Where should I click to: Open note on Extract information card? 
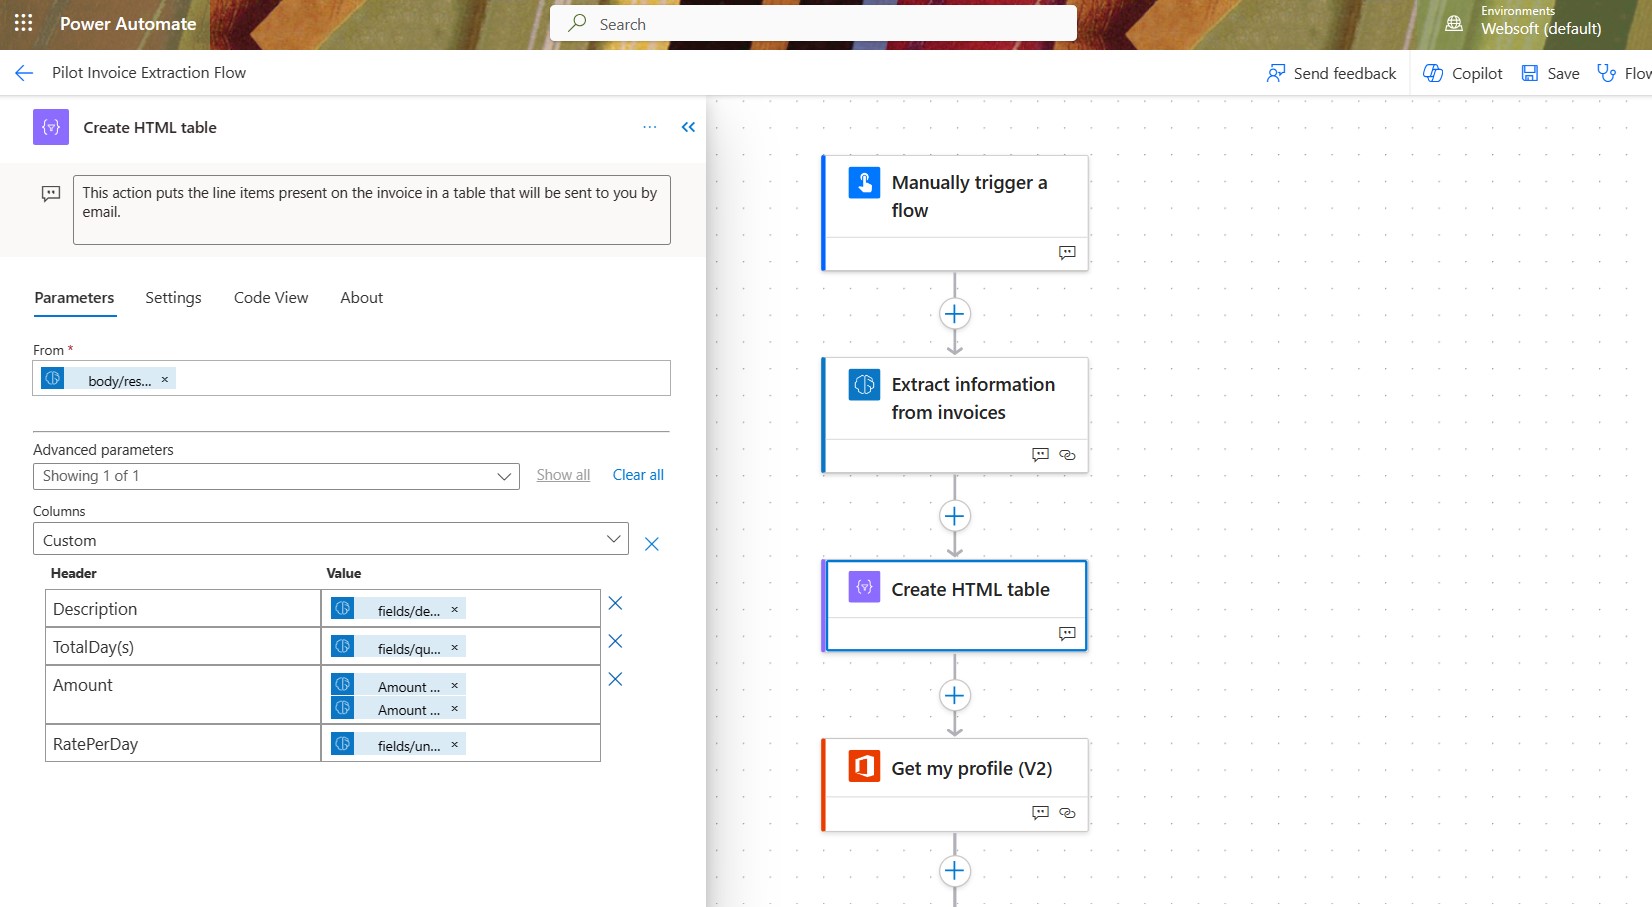(x=1040, y=454)
